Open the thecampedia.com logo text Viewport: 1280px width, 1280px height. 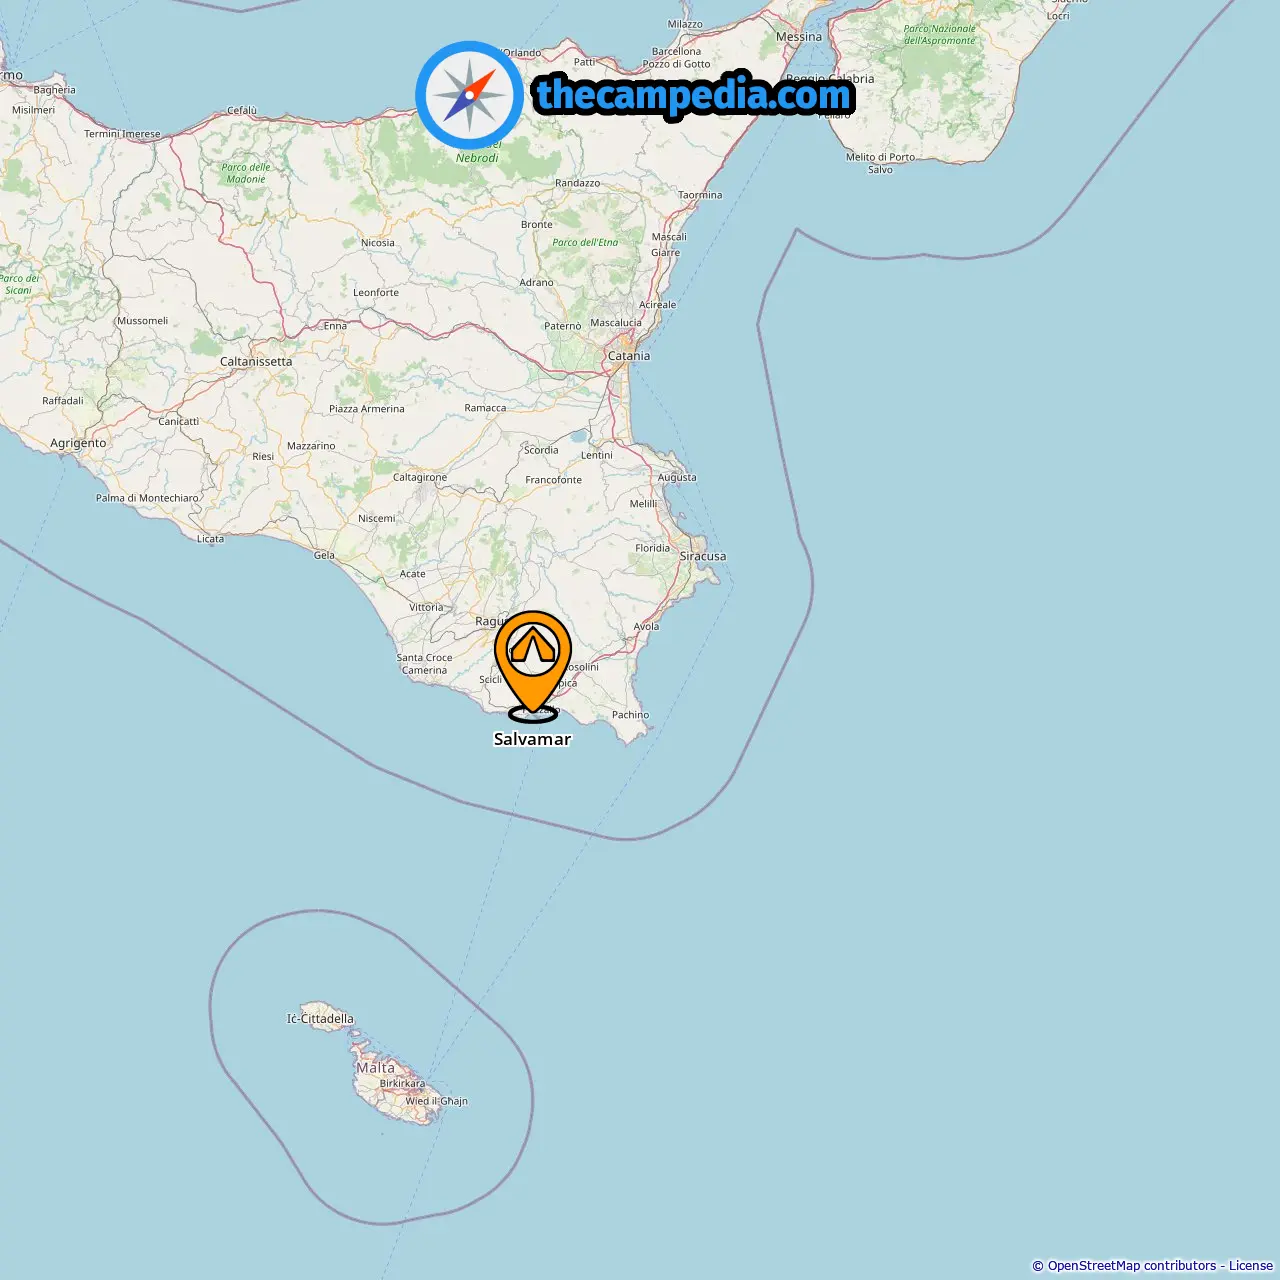coord(694,95)
